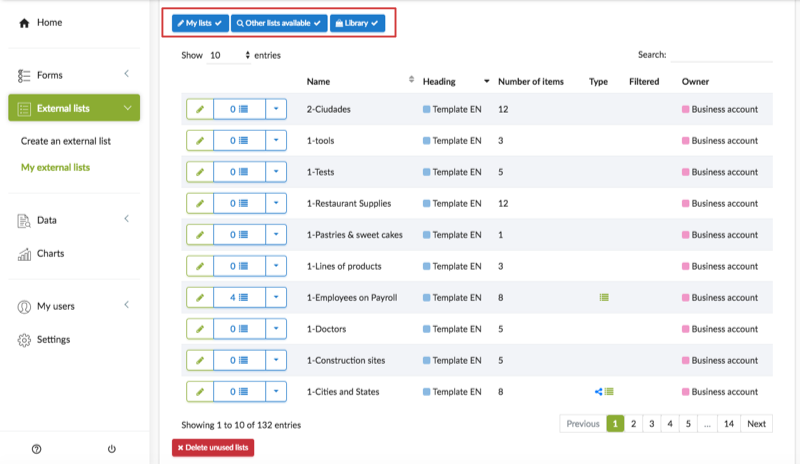View forms count for 1-Doctors
This screenshot has height=464, width=800.
pos(239,329)
